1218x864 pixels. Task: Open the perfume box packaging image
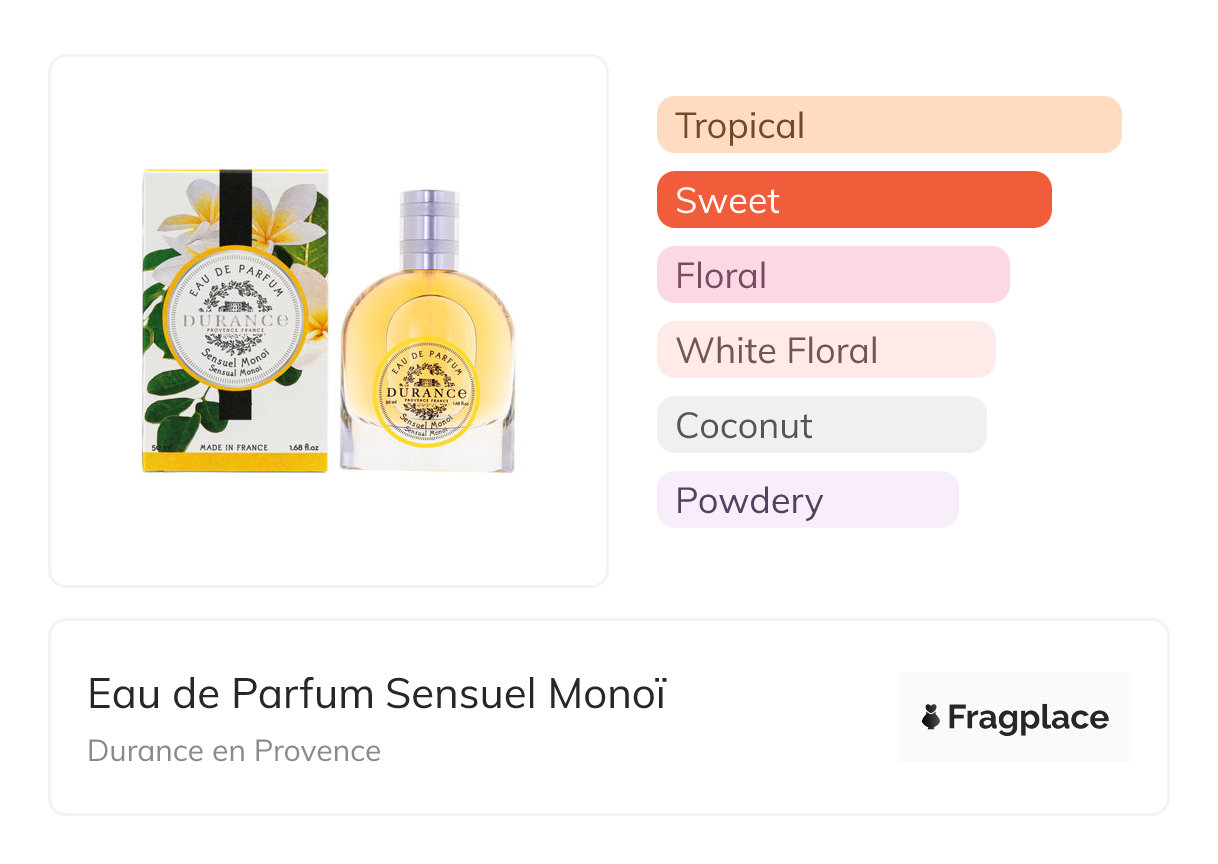tap(235, 320)
